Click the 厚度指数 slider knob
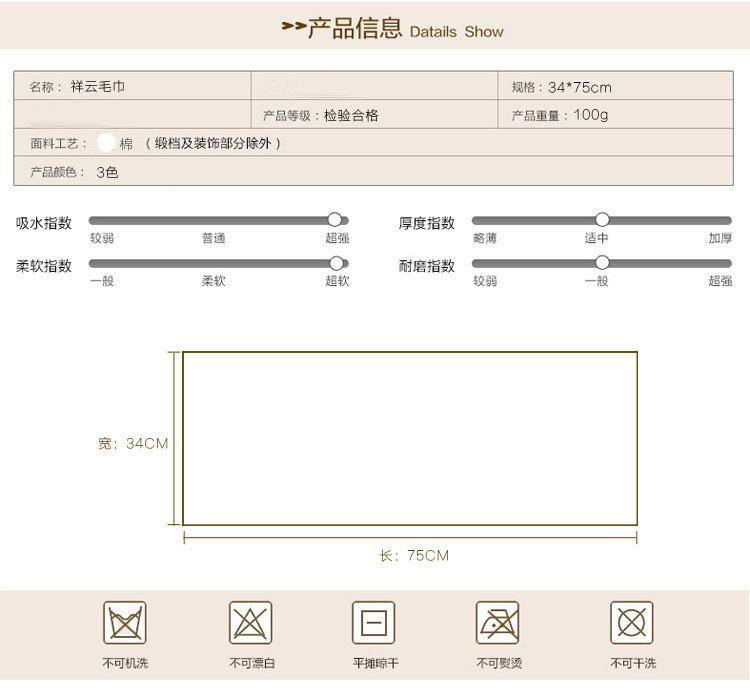 pyautogui.click(x=602, y=220)
